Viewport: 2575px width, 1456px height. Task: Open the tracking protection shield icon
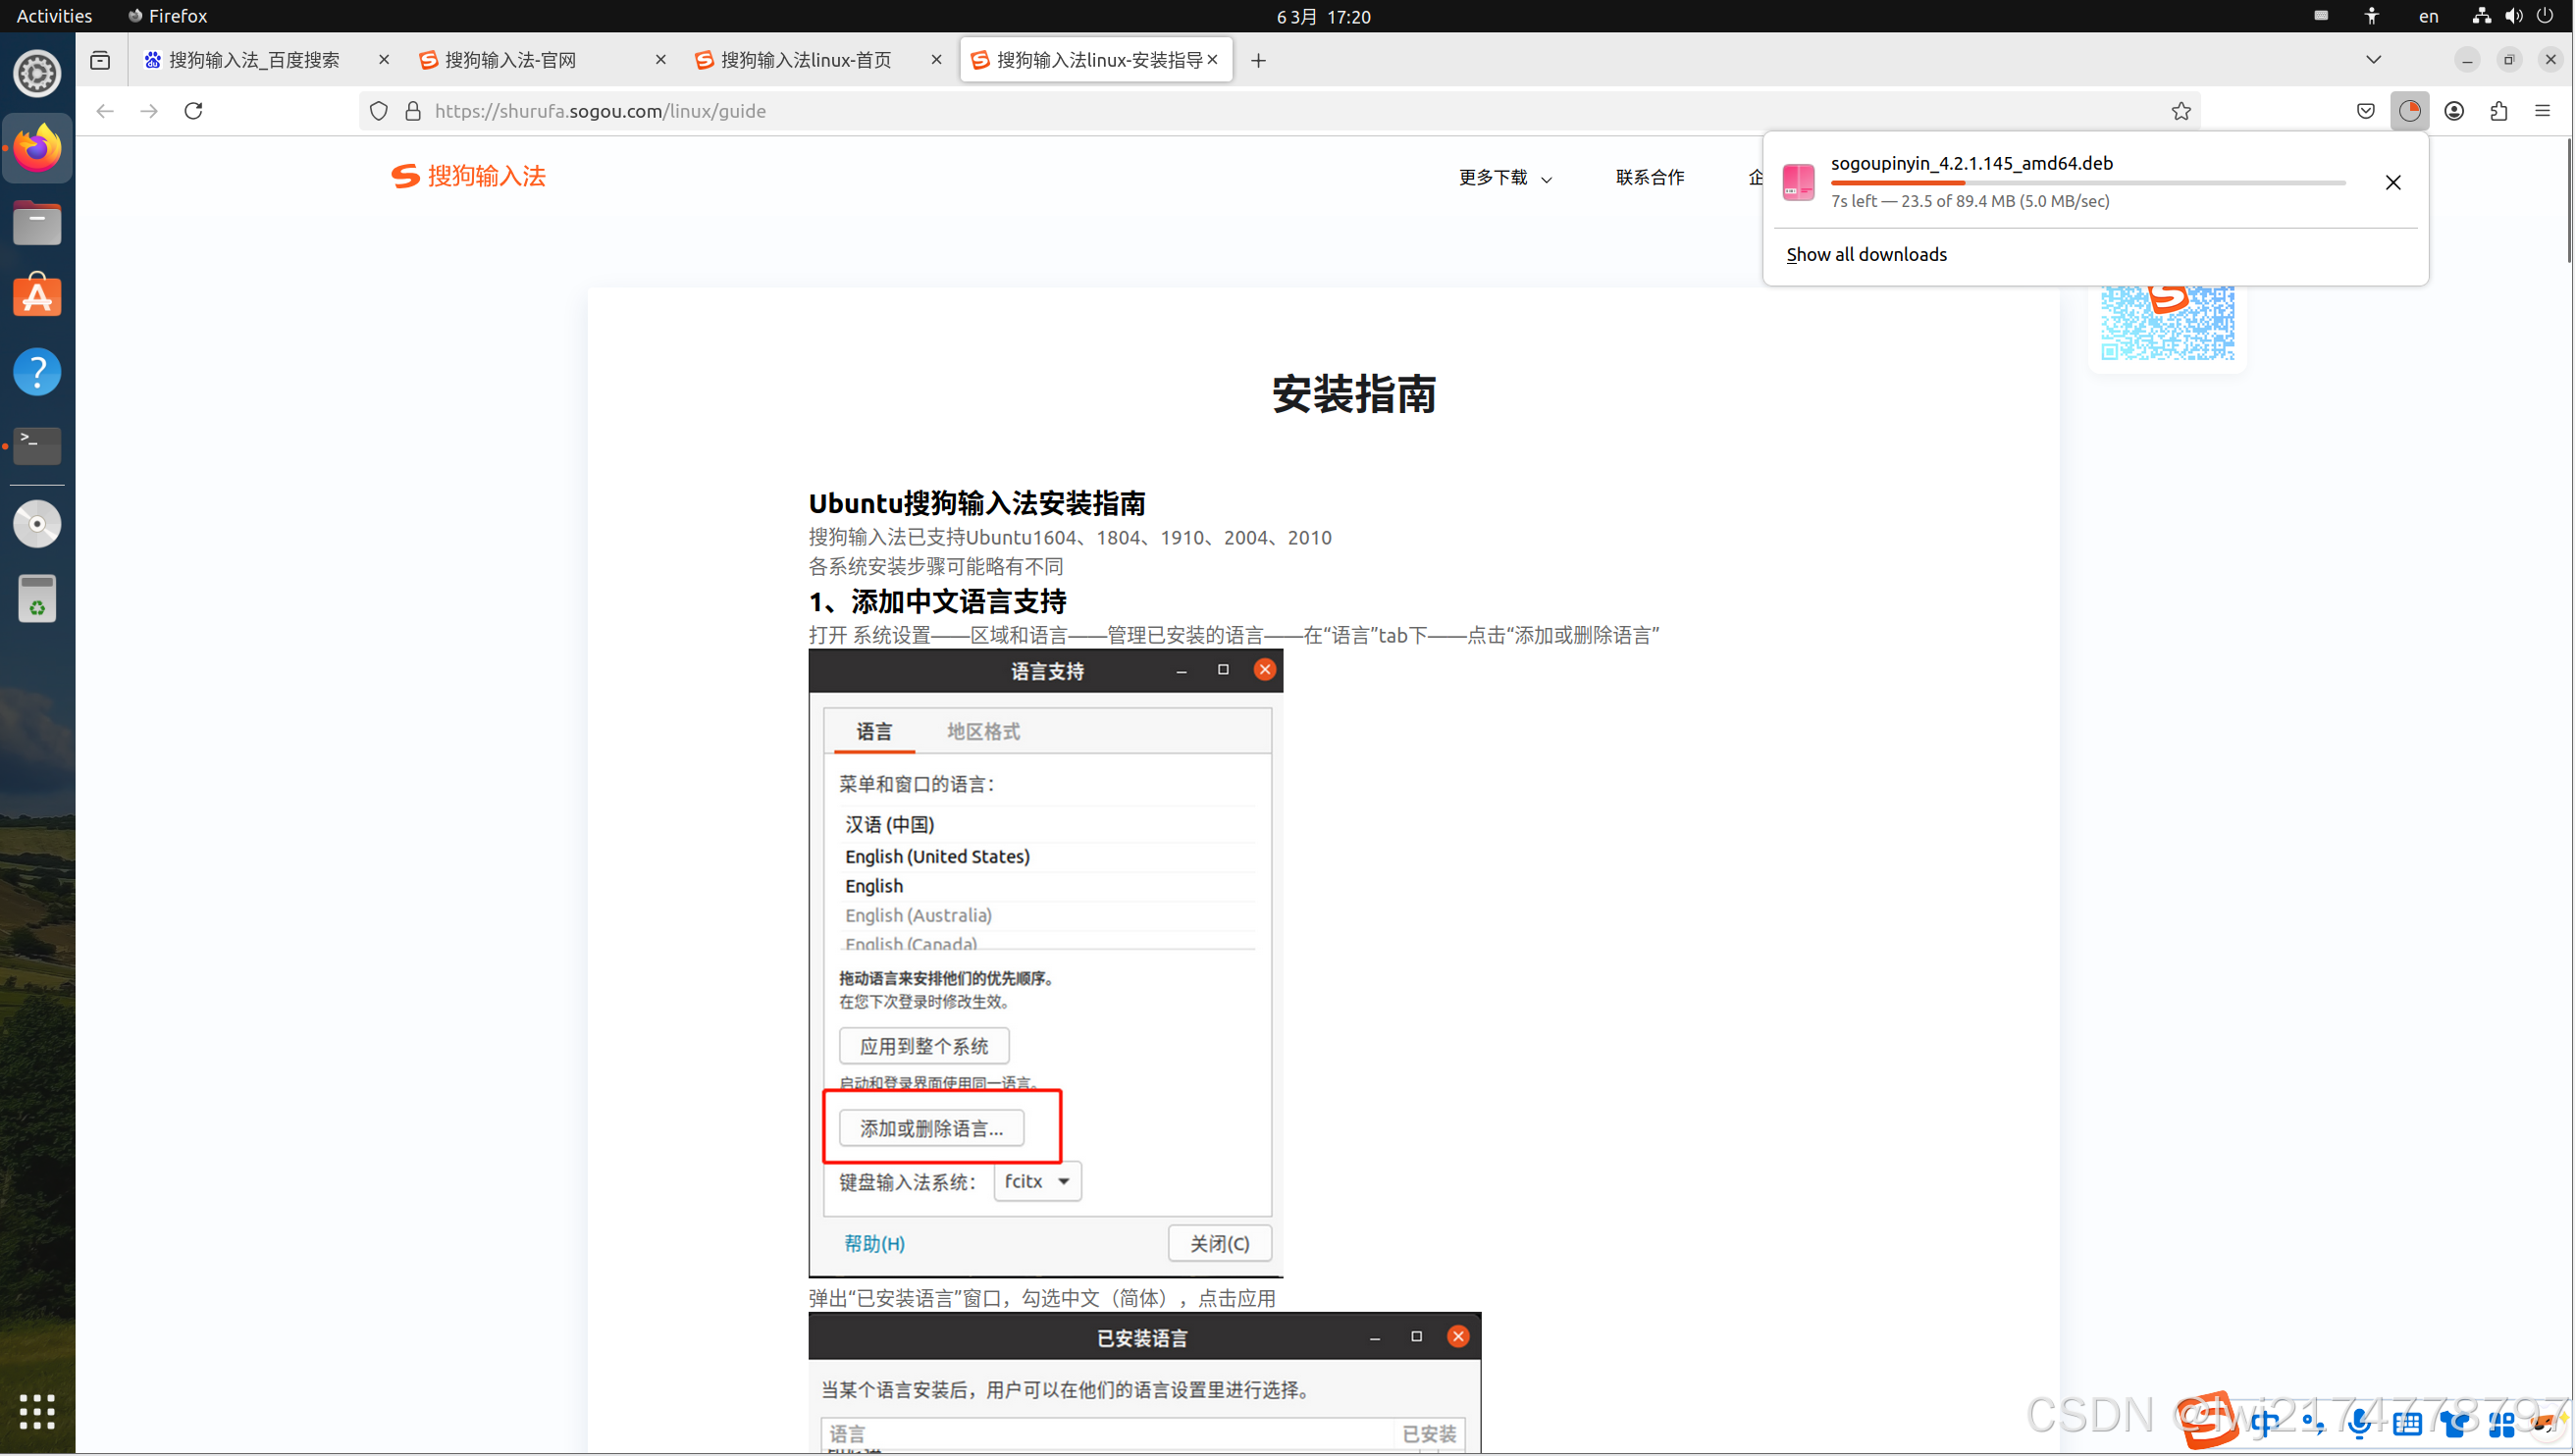tap(379, 111)
